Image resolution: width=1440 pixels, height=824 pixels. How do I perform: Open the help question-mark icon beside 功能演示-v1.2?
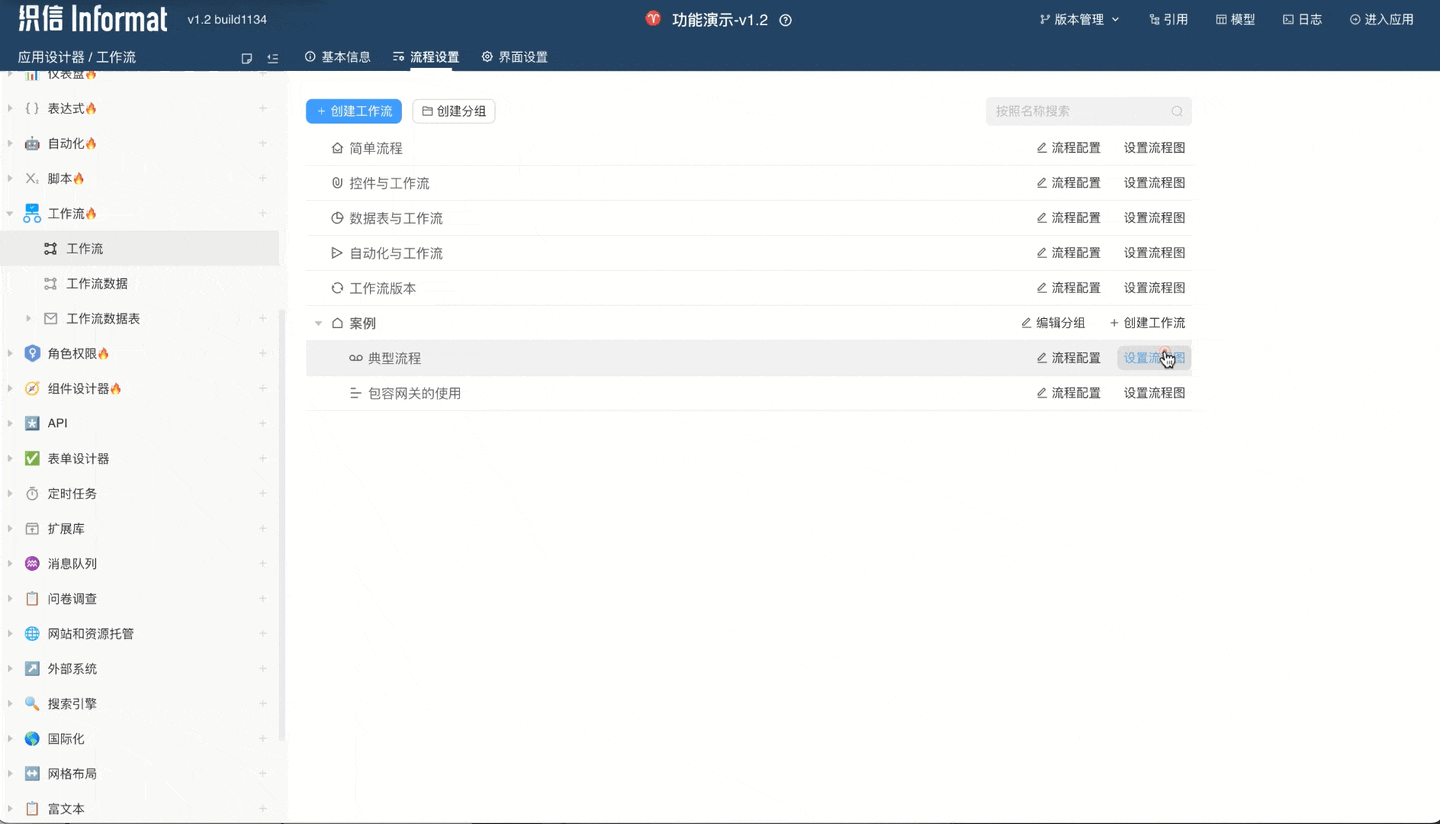point(785,18)
